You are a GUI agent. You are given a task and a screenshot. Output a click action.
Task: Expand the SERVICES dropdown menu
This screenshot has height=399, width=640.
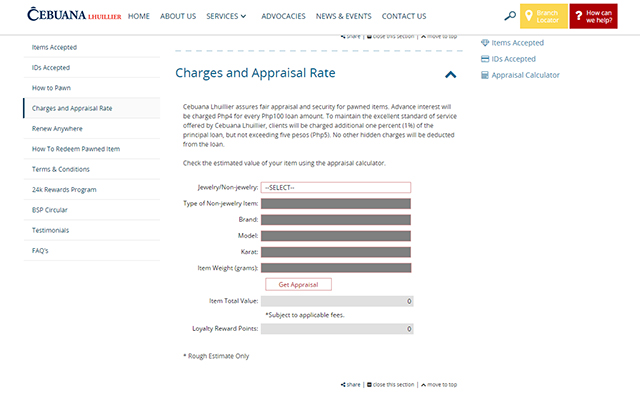point(226,16)
